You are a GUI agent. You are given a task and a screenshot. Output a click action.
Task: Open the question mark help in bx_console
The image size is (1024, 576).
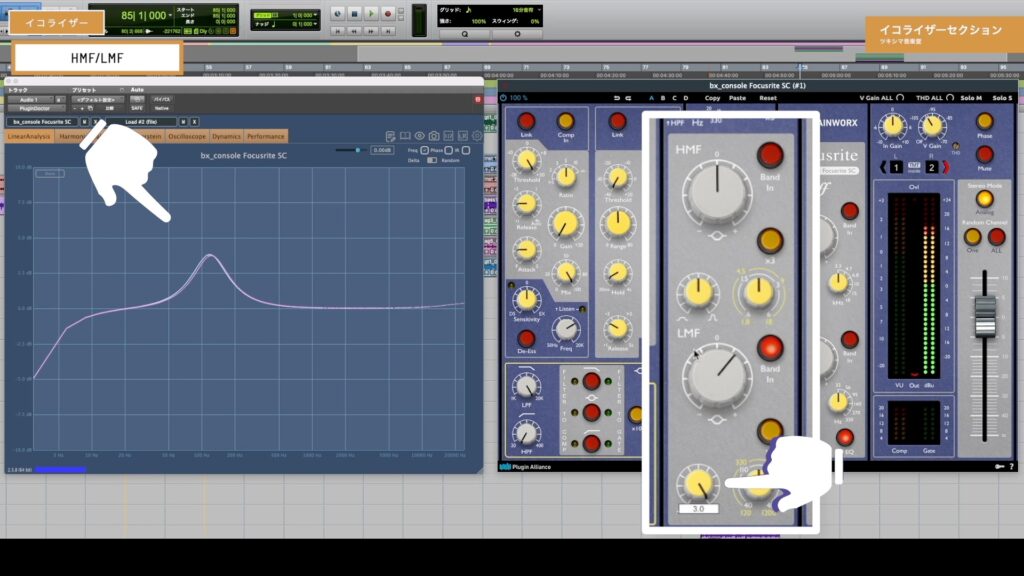(1012, 466)
